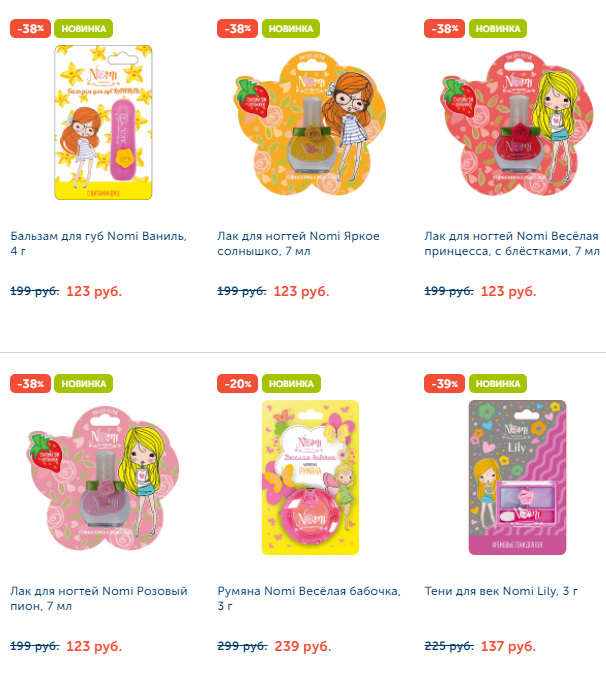Image resolution: width=606 pixels, height=689 pixels.
Task: Open the Весёлая бабочка blush product image
Action: pyautogui.click(x=310, y=477)
